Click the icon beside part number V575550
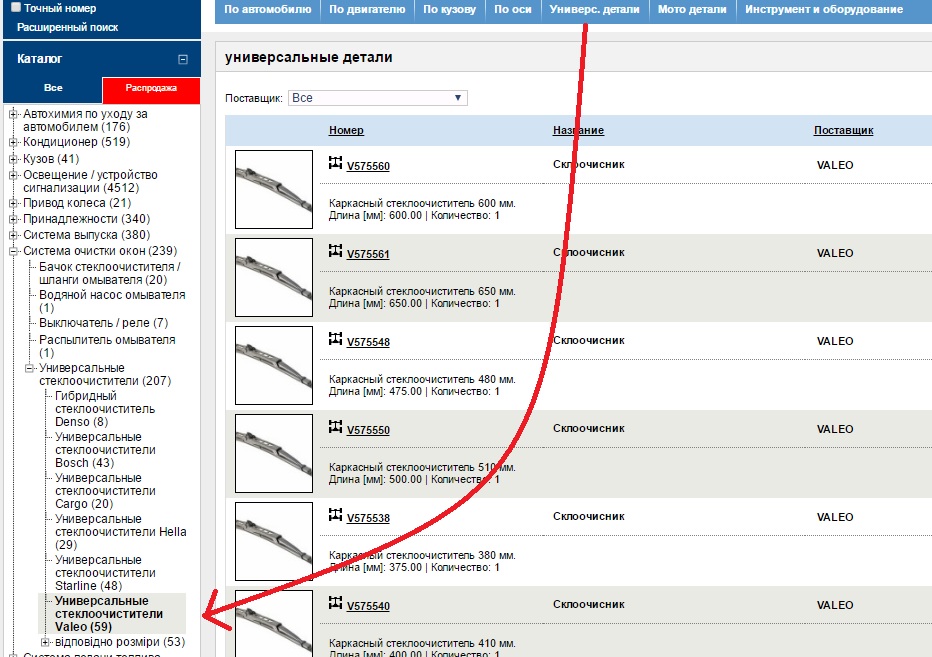The width and height of the screenshot is (932, 657). (336, 427)
